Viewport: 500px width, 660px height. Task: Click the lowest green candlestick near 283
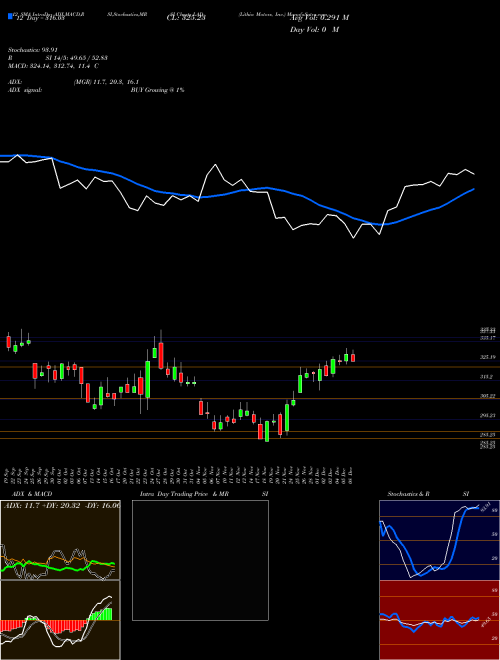(267, 431)
